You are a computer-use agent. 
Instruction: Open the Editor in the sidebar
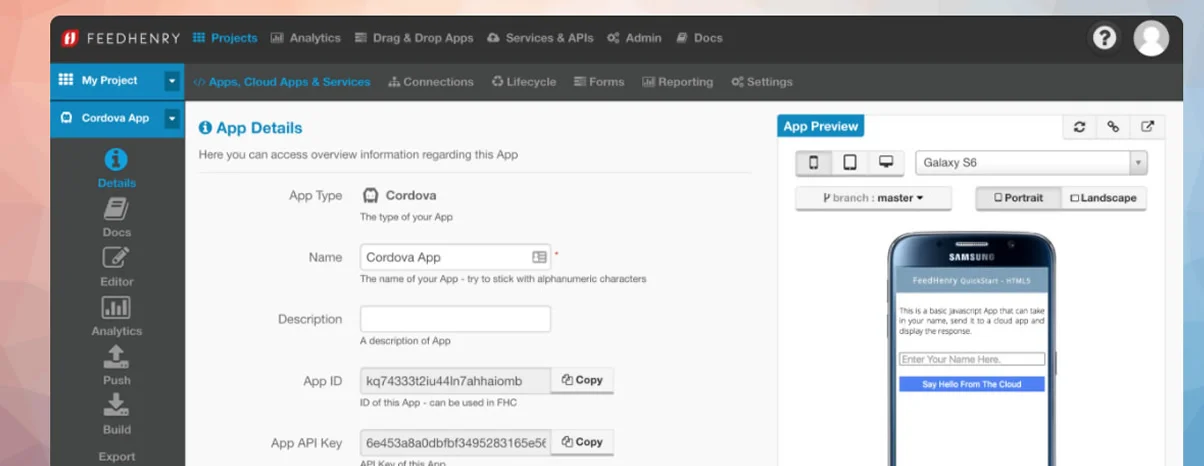pyautogui.click(x=117, y=266)
